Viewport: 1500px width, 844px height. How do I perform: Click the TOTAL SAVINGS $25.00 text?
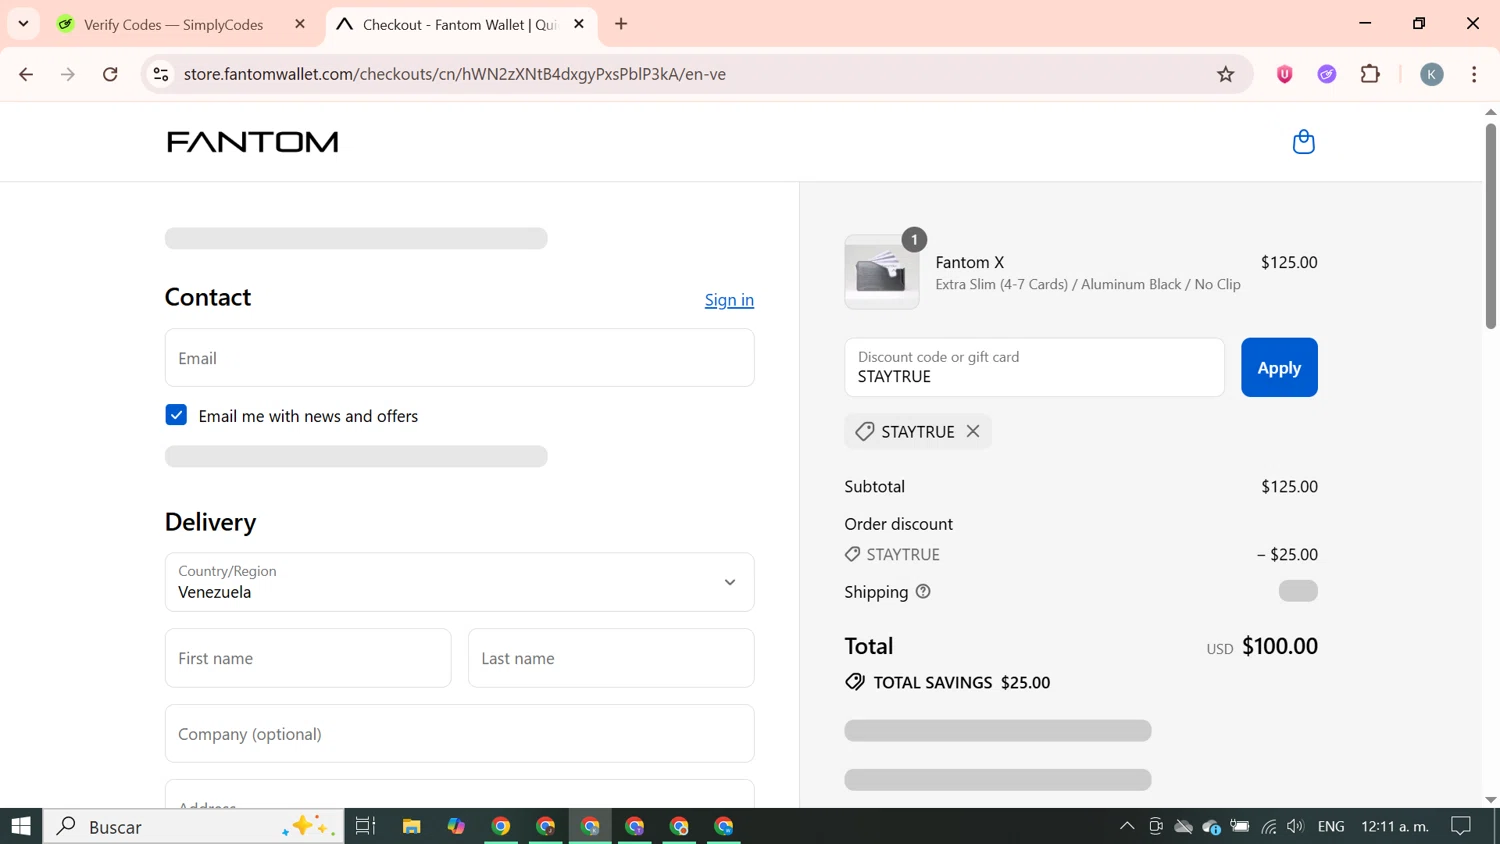coord(961,682)
